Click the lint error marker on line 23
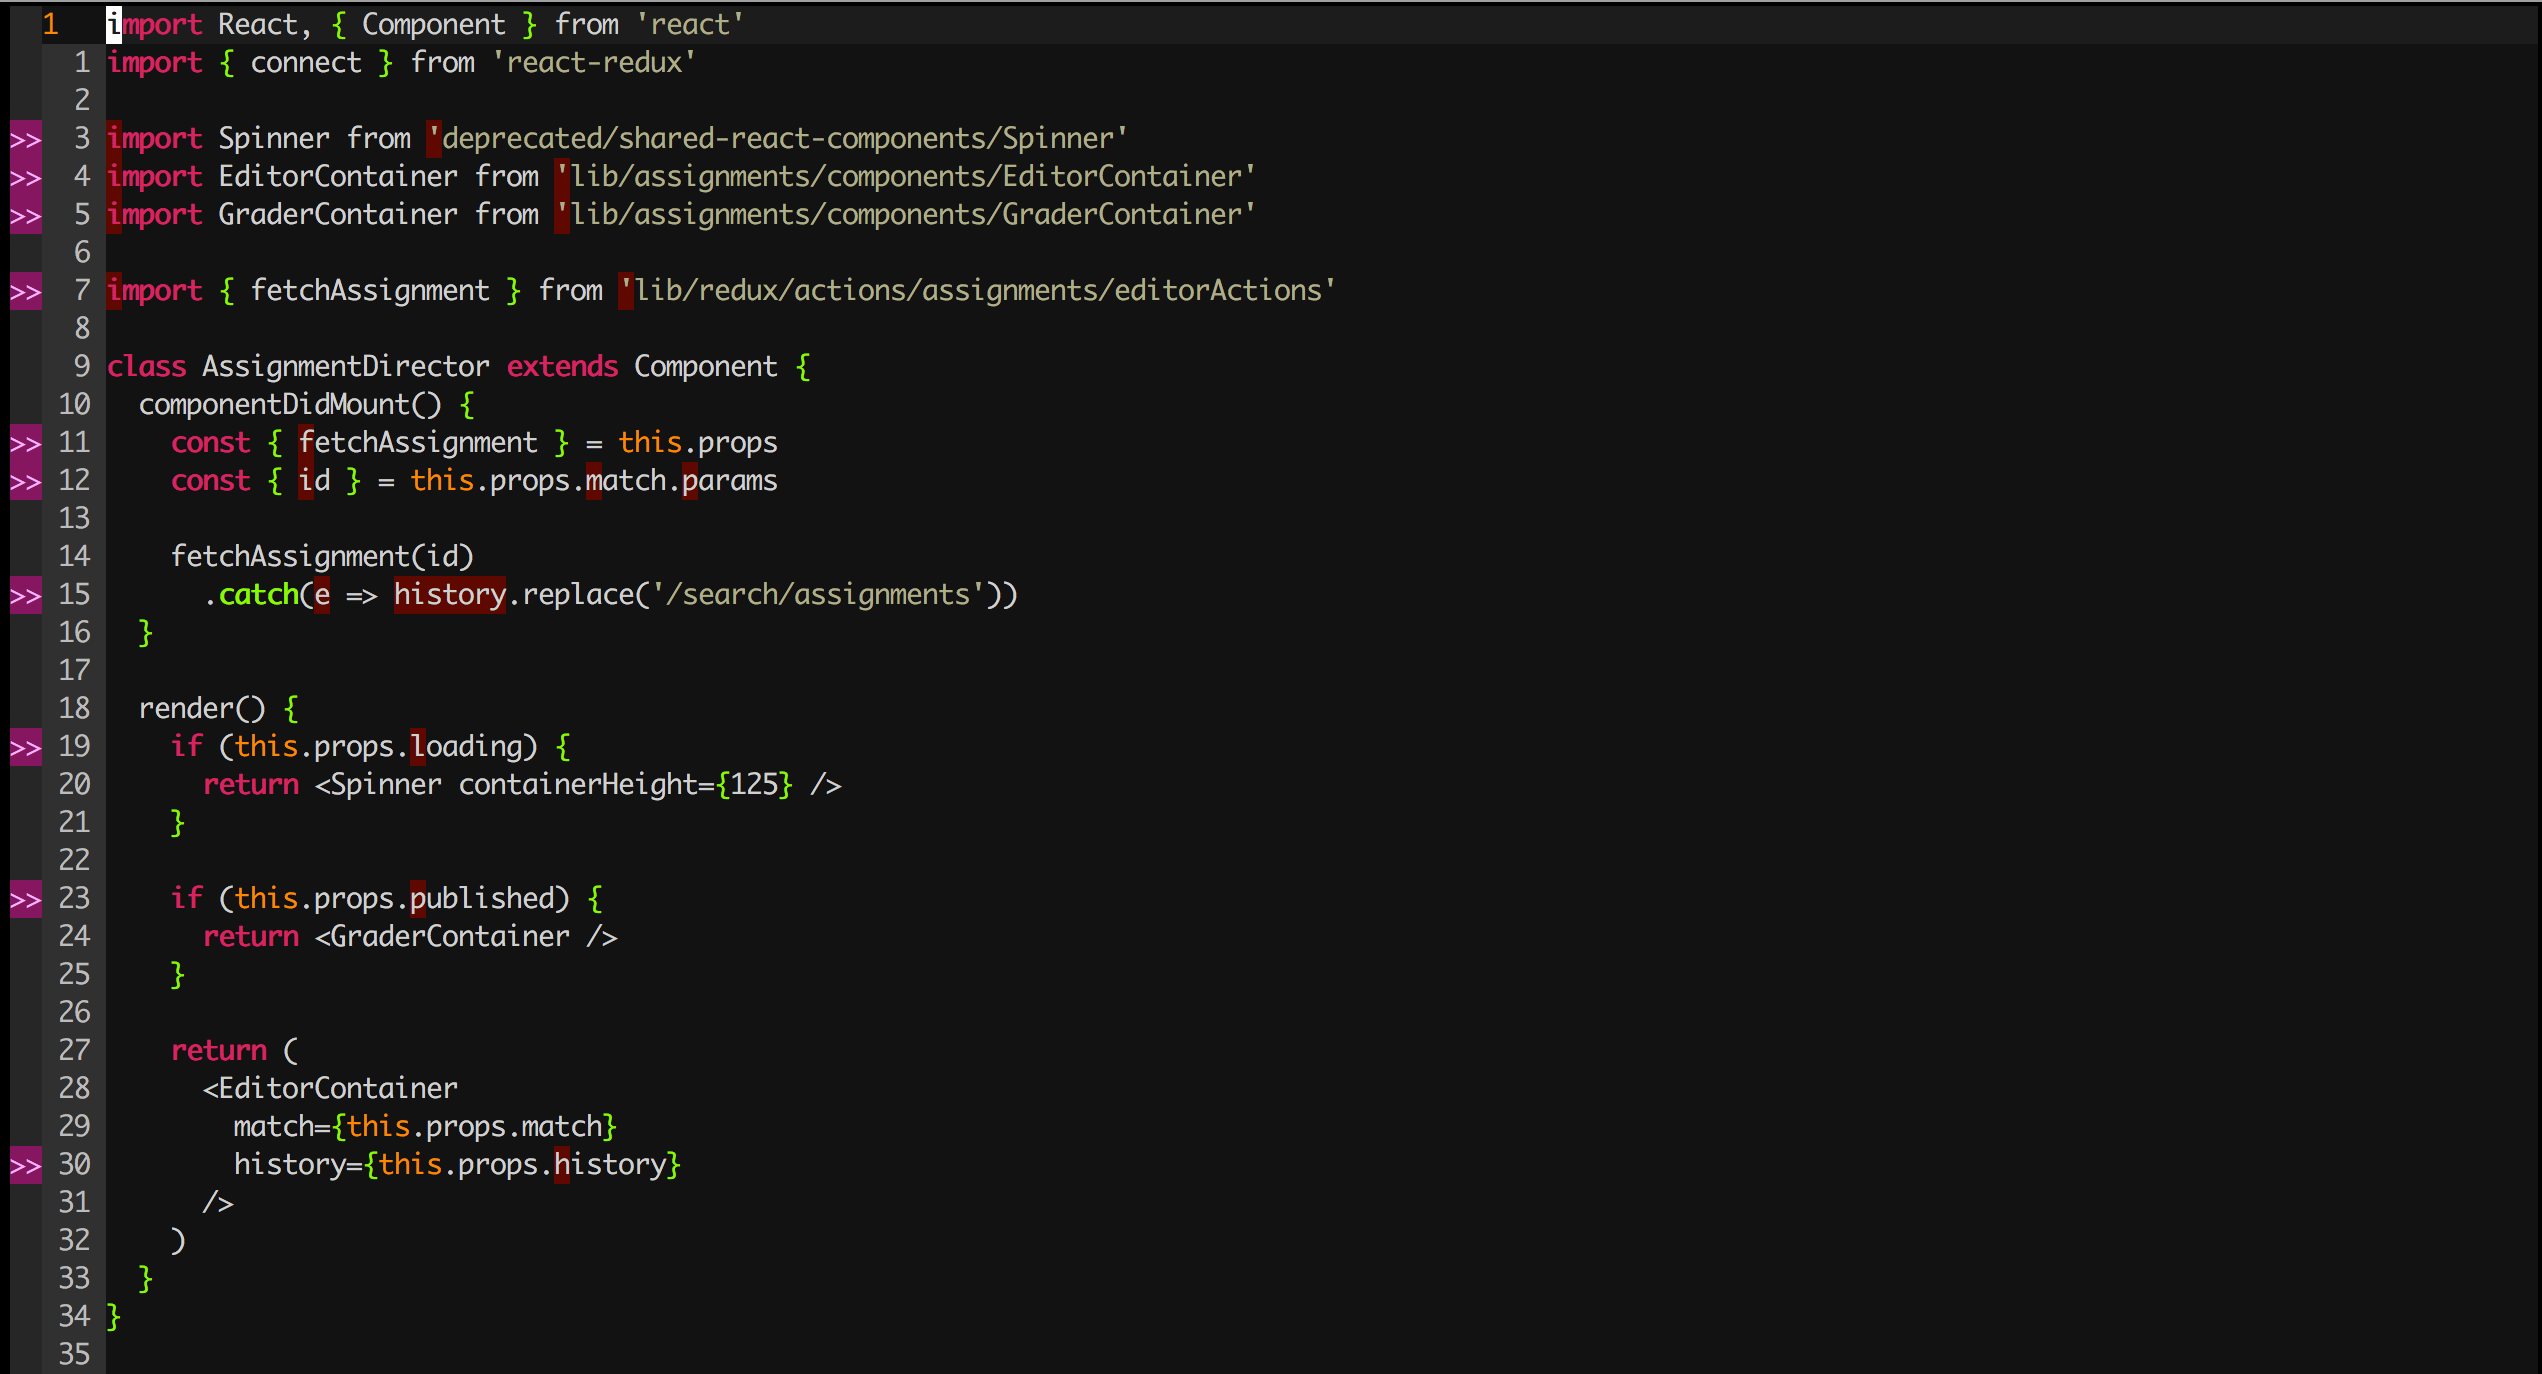This screenshot has width=2542, height=1374. point(25,899)
